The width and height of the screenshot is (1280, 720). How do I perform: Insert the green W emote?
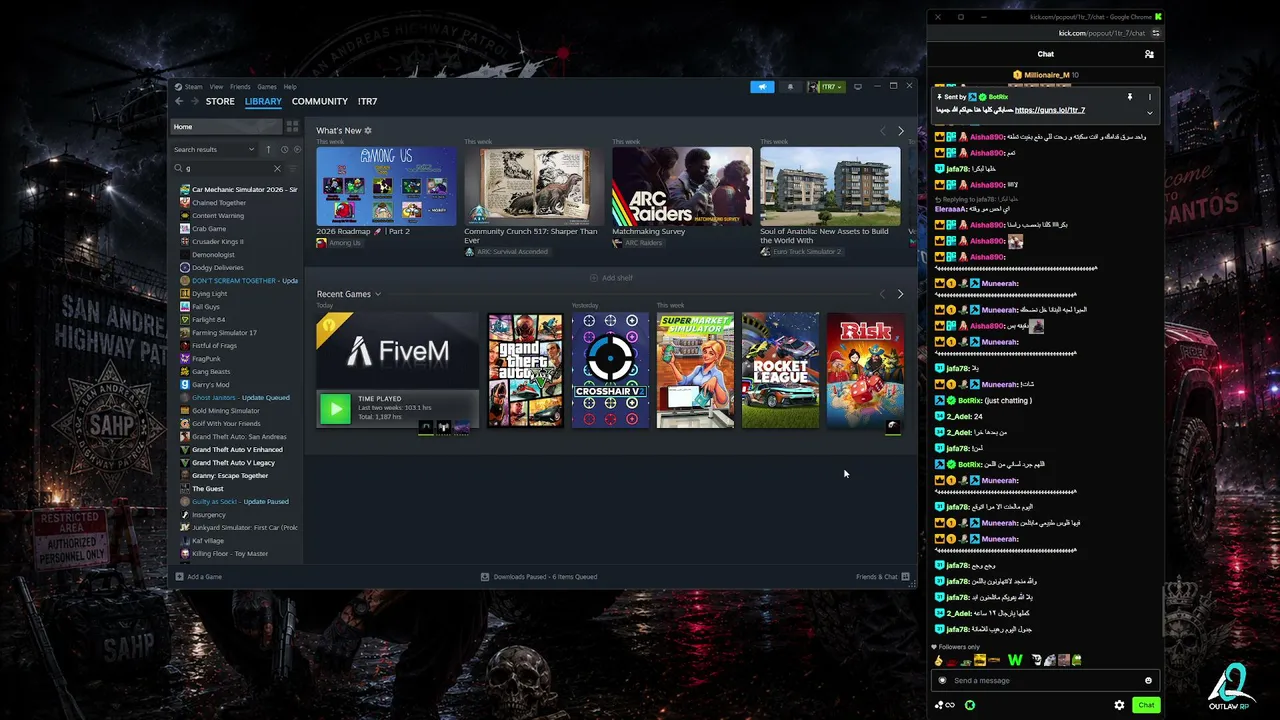click(1015, 660)
